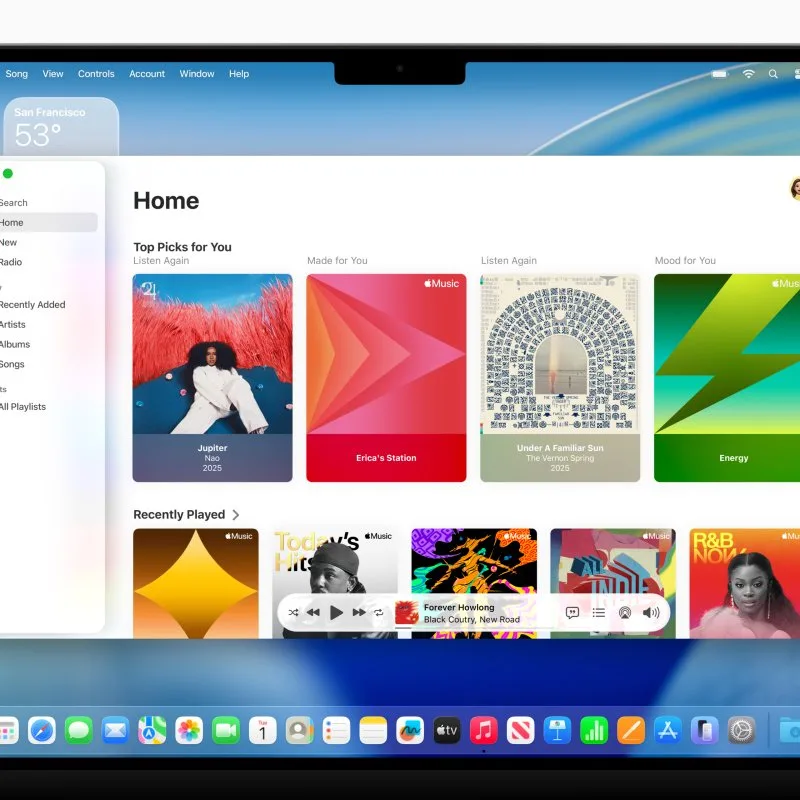Toggle shuffle in the mini player
The width and height of the screenshot is (800, 800).
click(x=293, y=612)
